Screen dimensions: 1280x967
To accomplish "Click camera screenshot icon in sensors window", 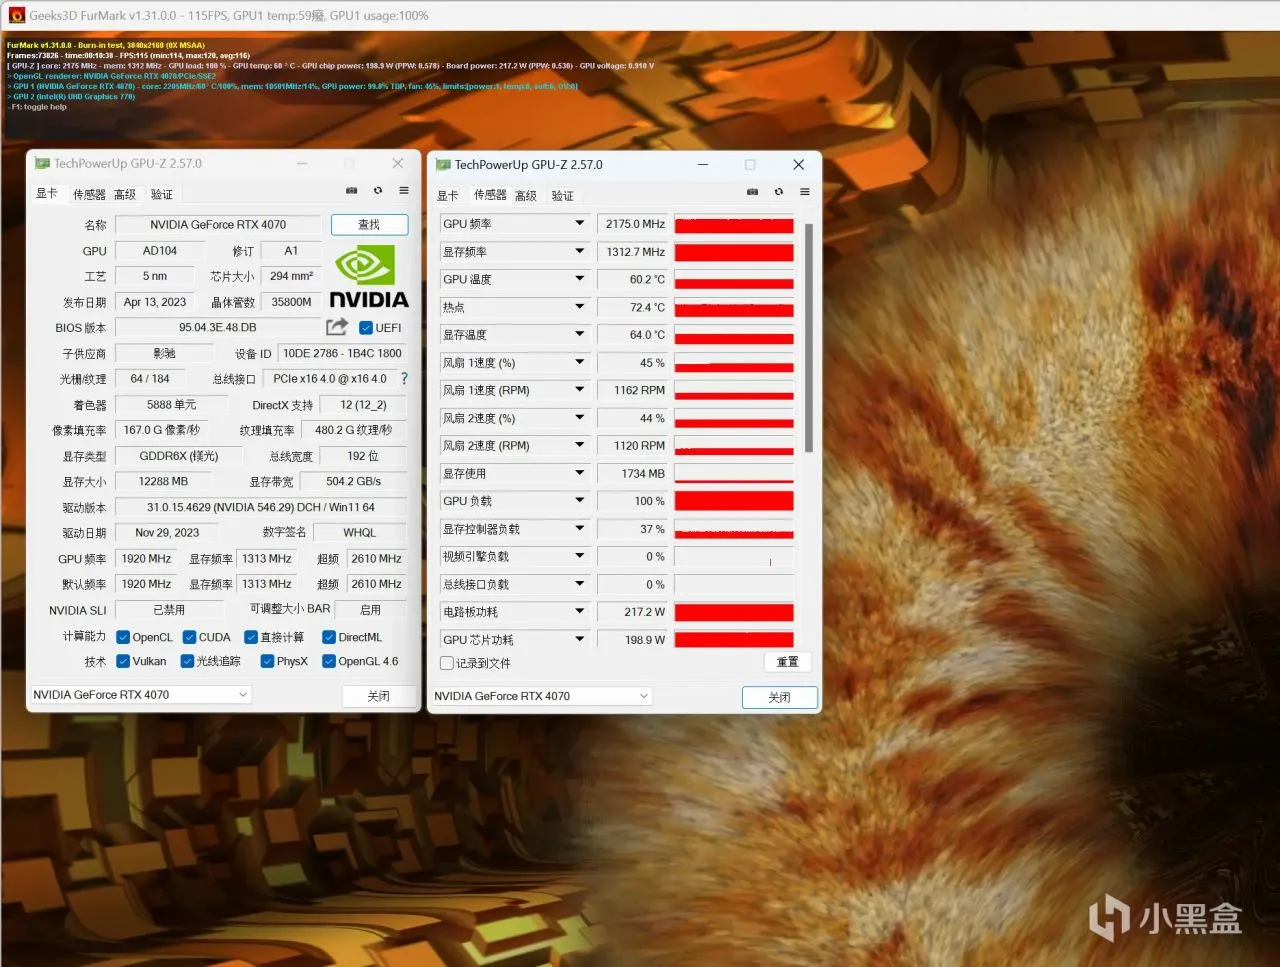I will pyautogui.click(x=752, y=192).
